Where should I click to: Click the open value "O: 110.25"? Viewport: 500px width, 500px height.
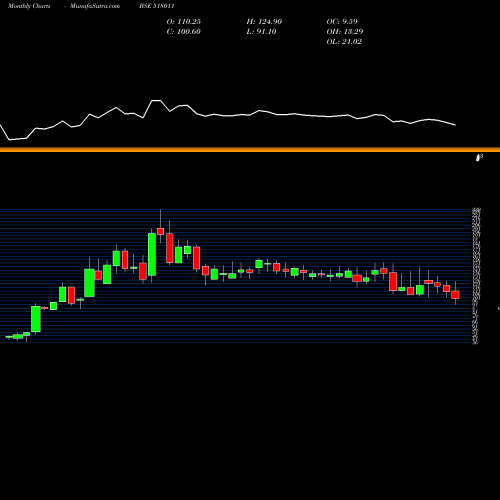pos(184,22)
